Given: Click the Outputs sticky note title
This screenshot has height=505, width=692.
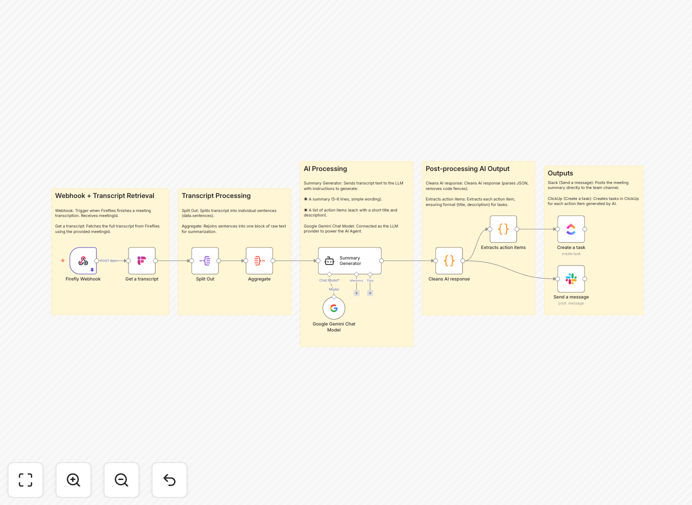Looking at the screenshot, I should (560, 173).
